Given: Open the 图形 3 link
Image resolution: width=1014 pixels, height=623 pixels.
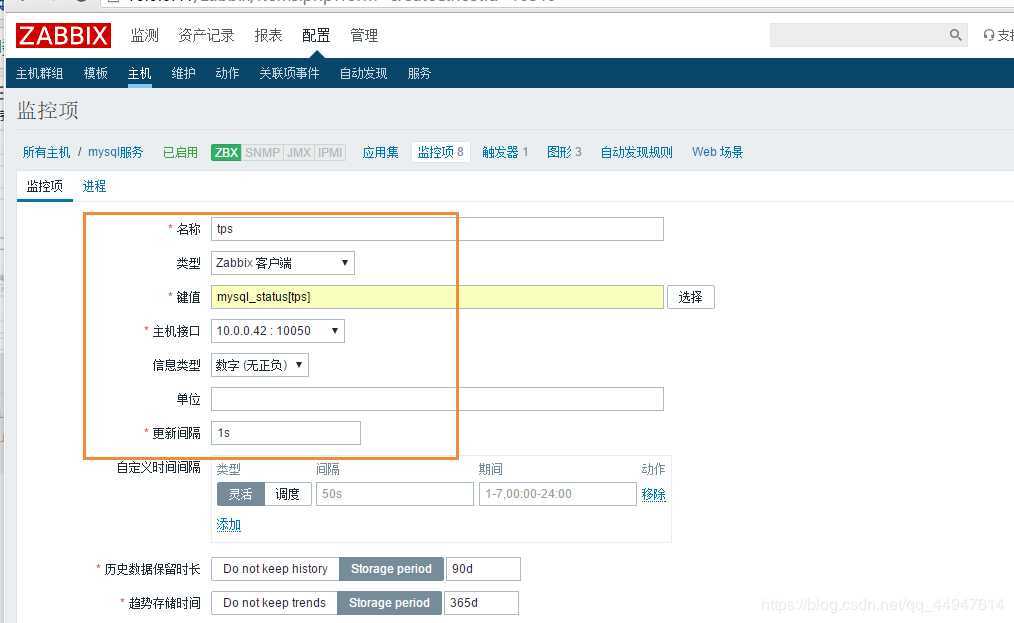Looking at the screenshot, I should coord(564,152).
